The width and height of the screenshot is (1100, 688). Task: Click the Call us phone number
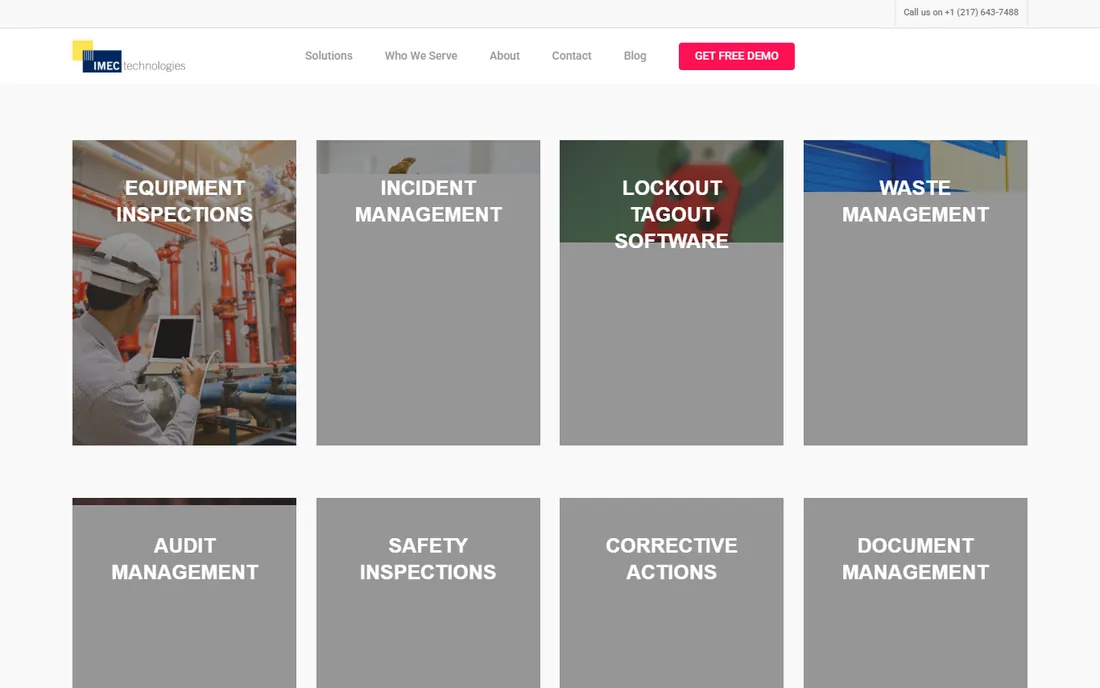[960, 13]
